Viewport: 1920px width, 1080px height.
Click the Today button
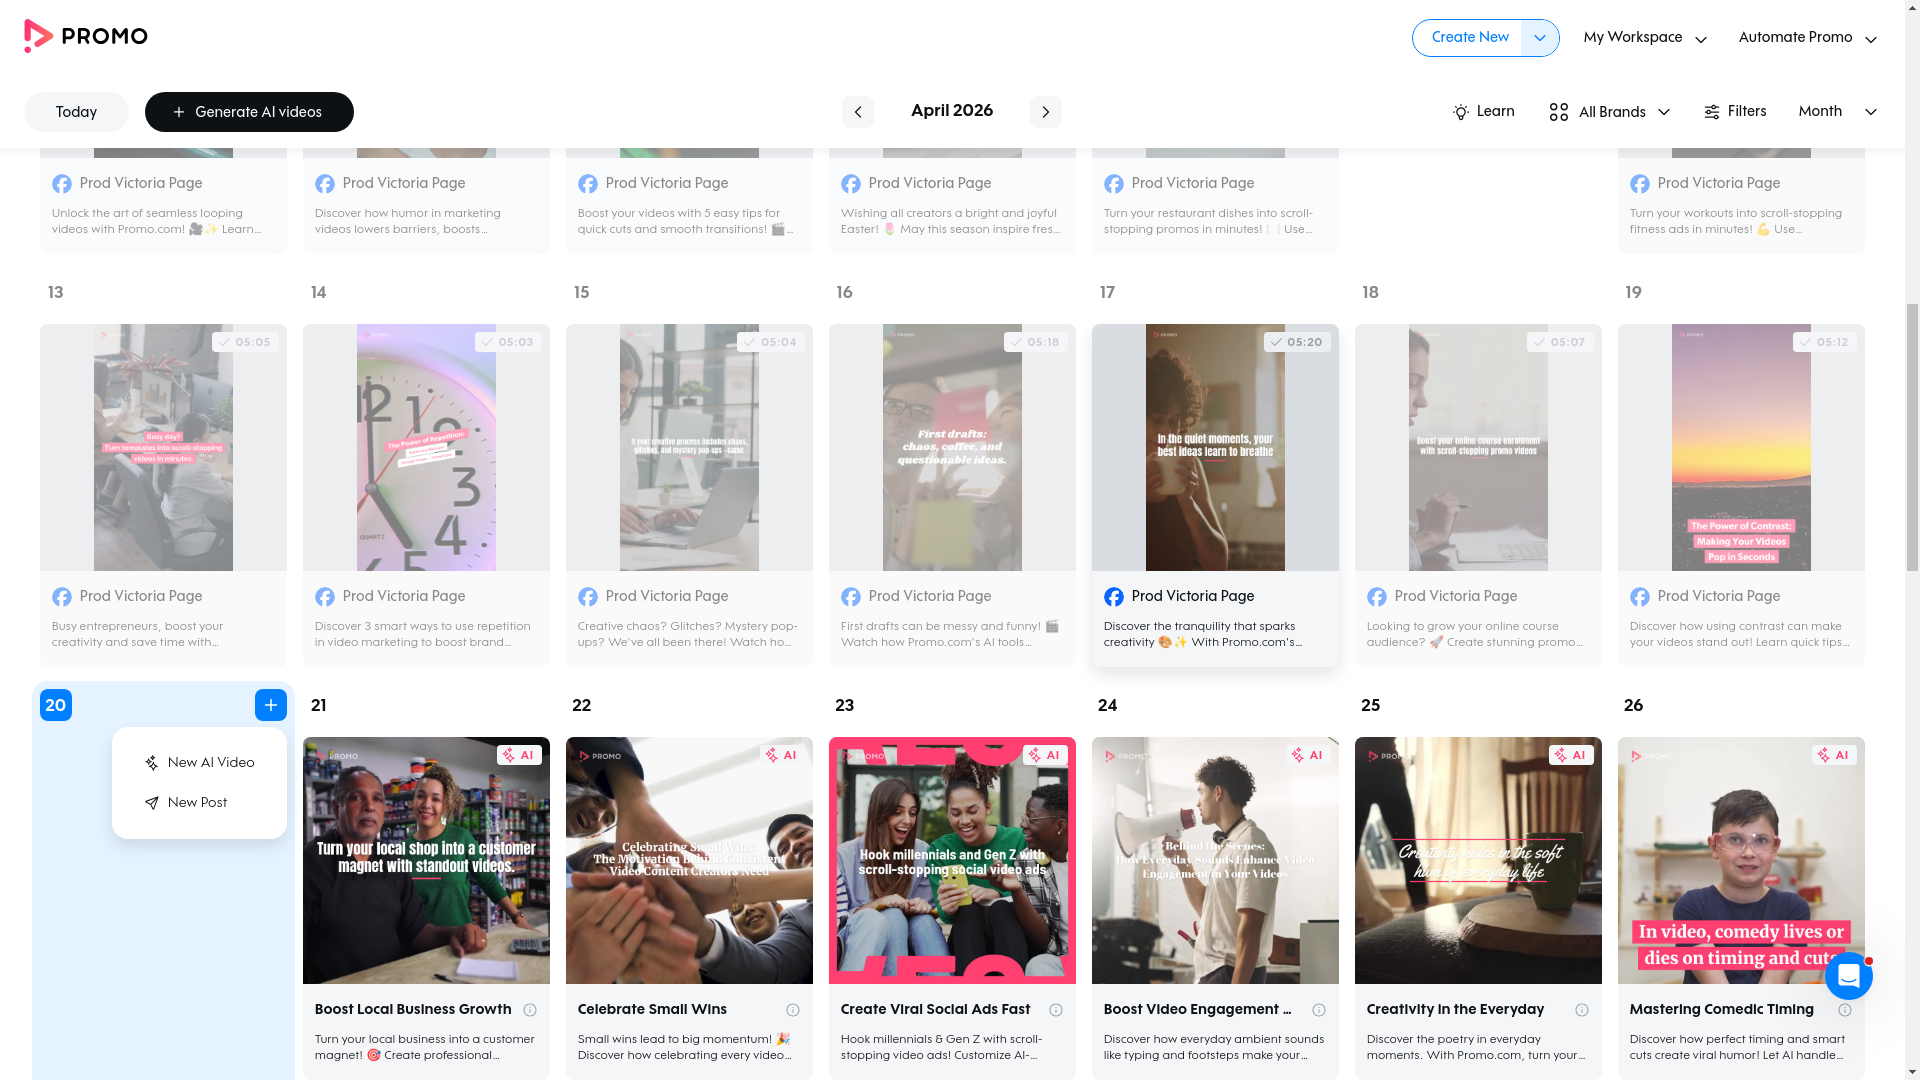[x=76, y=112]
